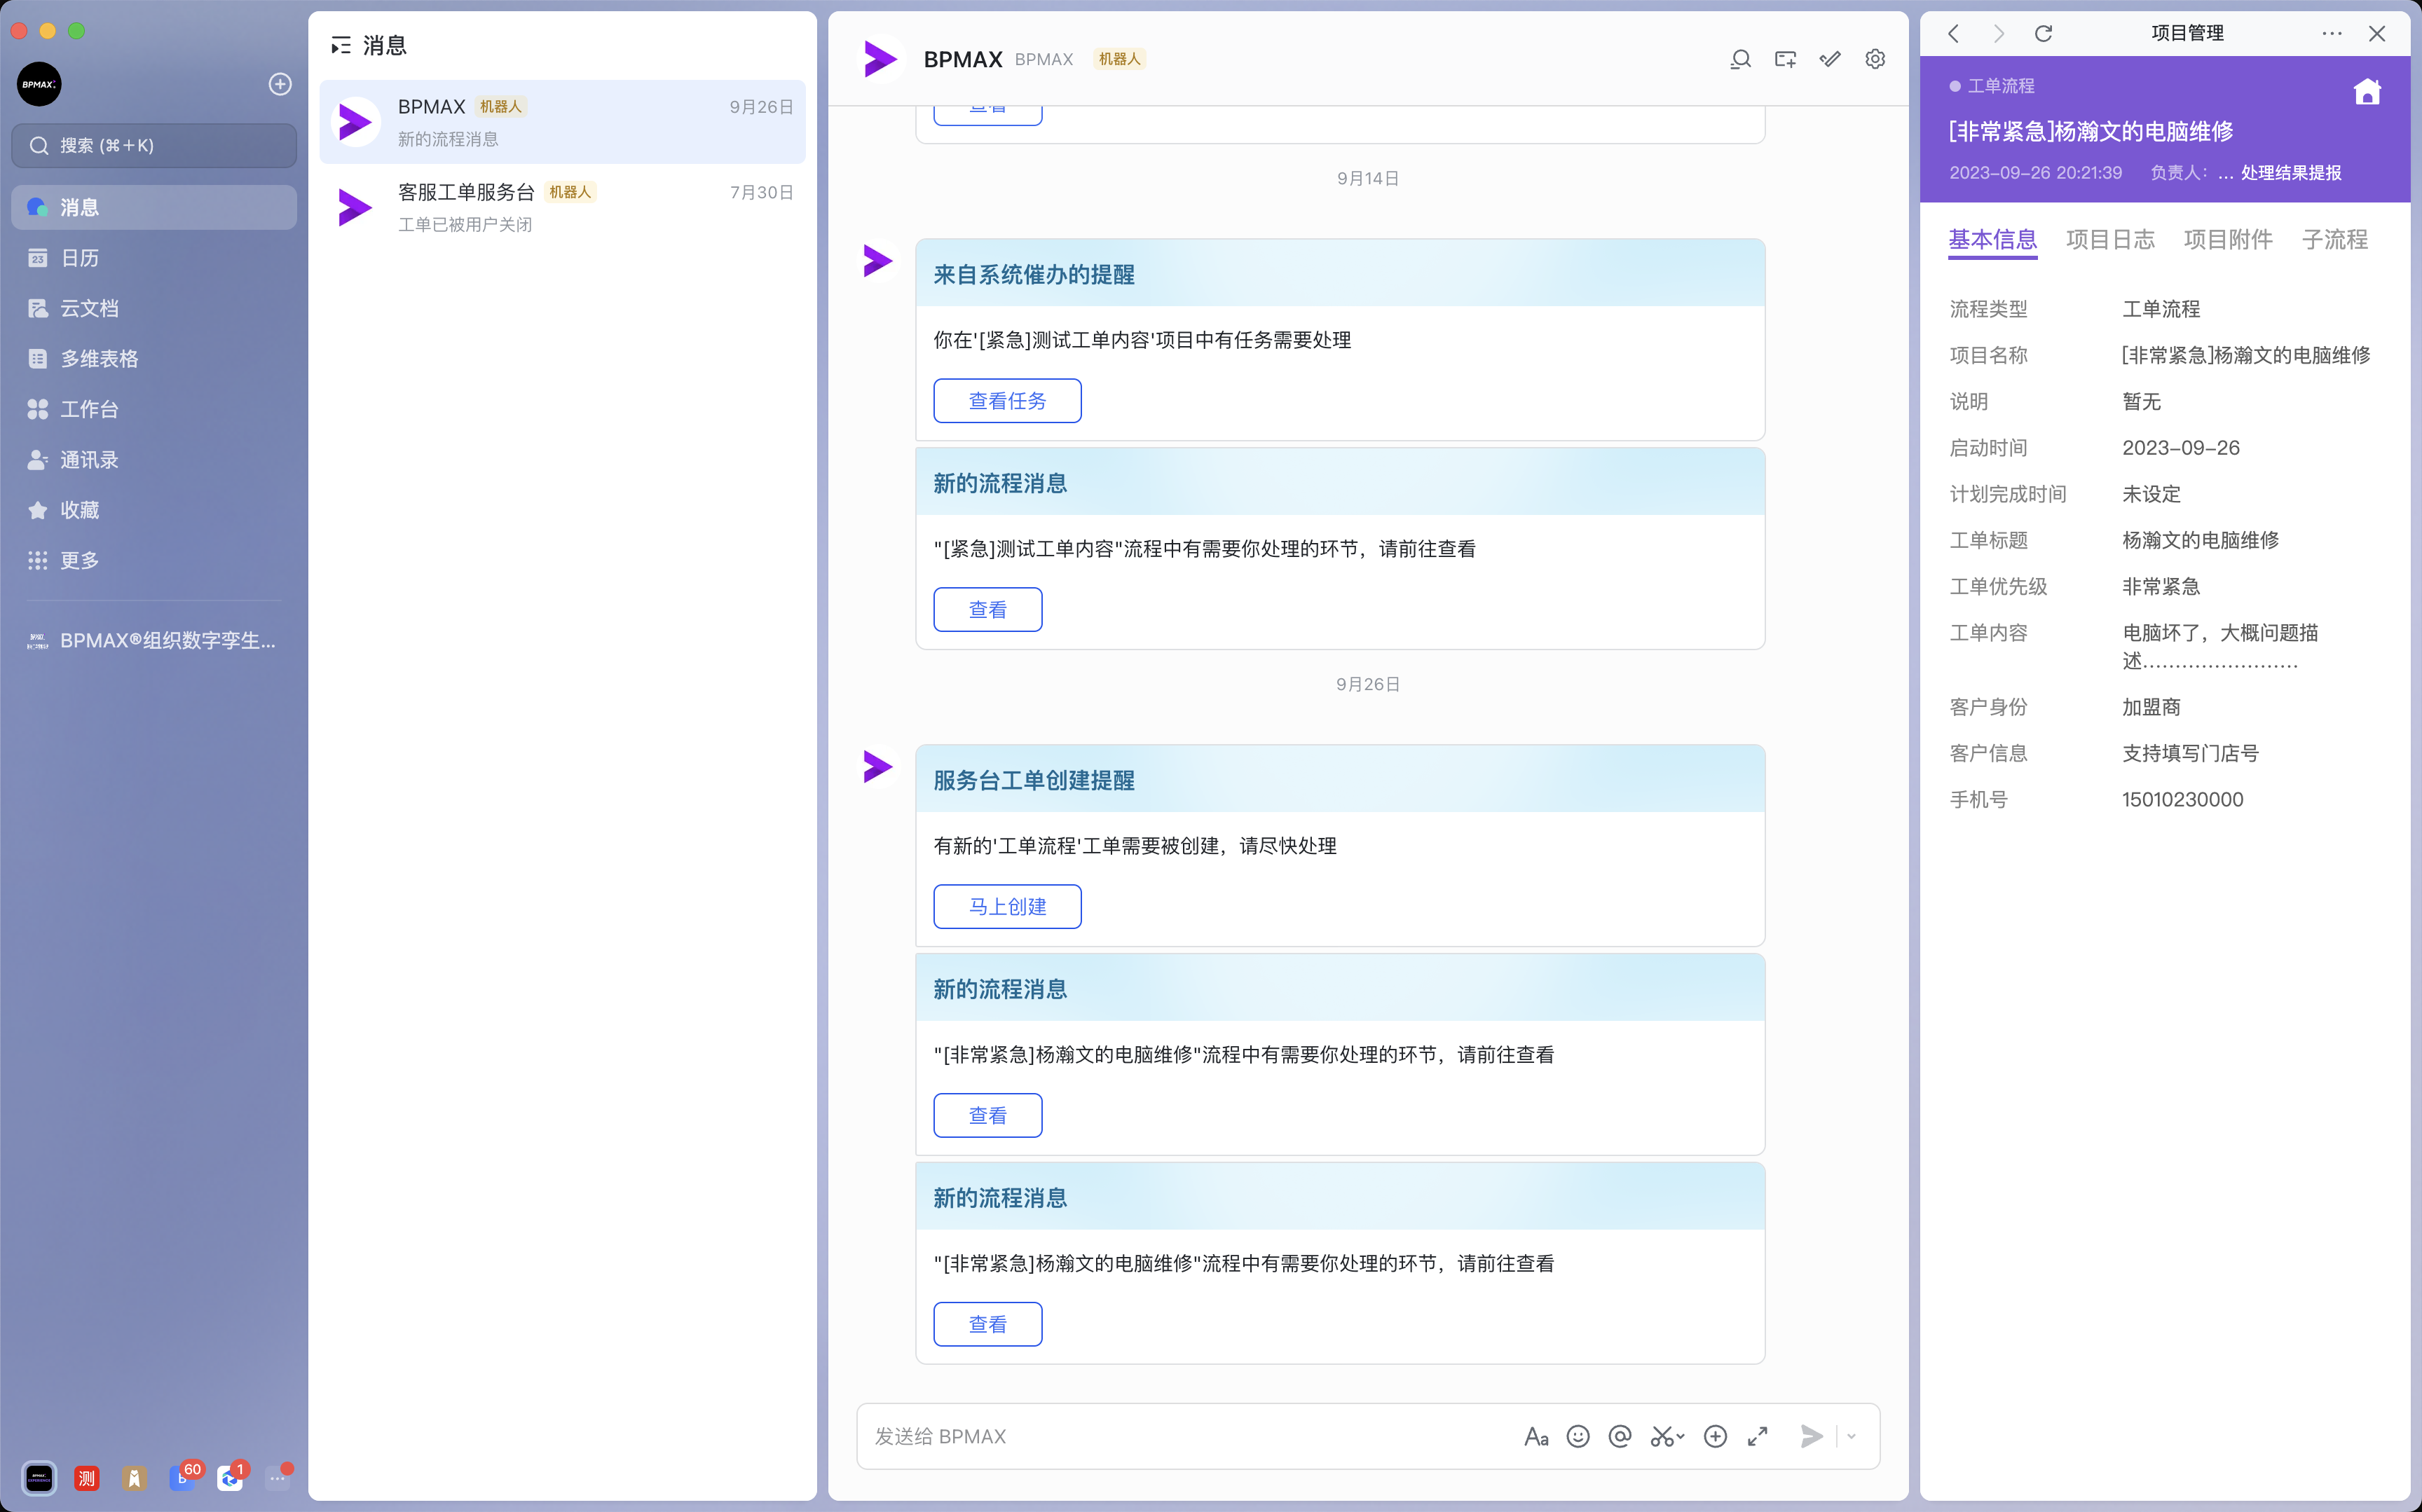Open 多维表格 in the sidebar
This screenshot has width=2422, height=1512.
click(99, 359)
